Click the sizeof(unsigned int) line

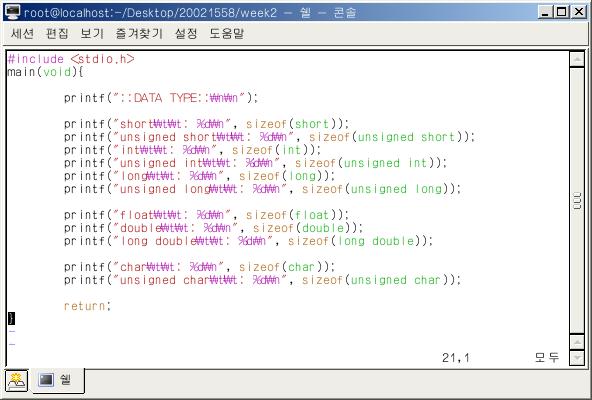(256, 163)
